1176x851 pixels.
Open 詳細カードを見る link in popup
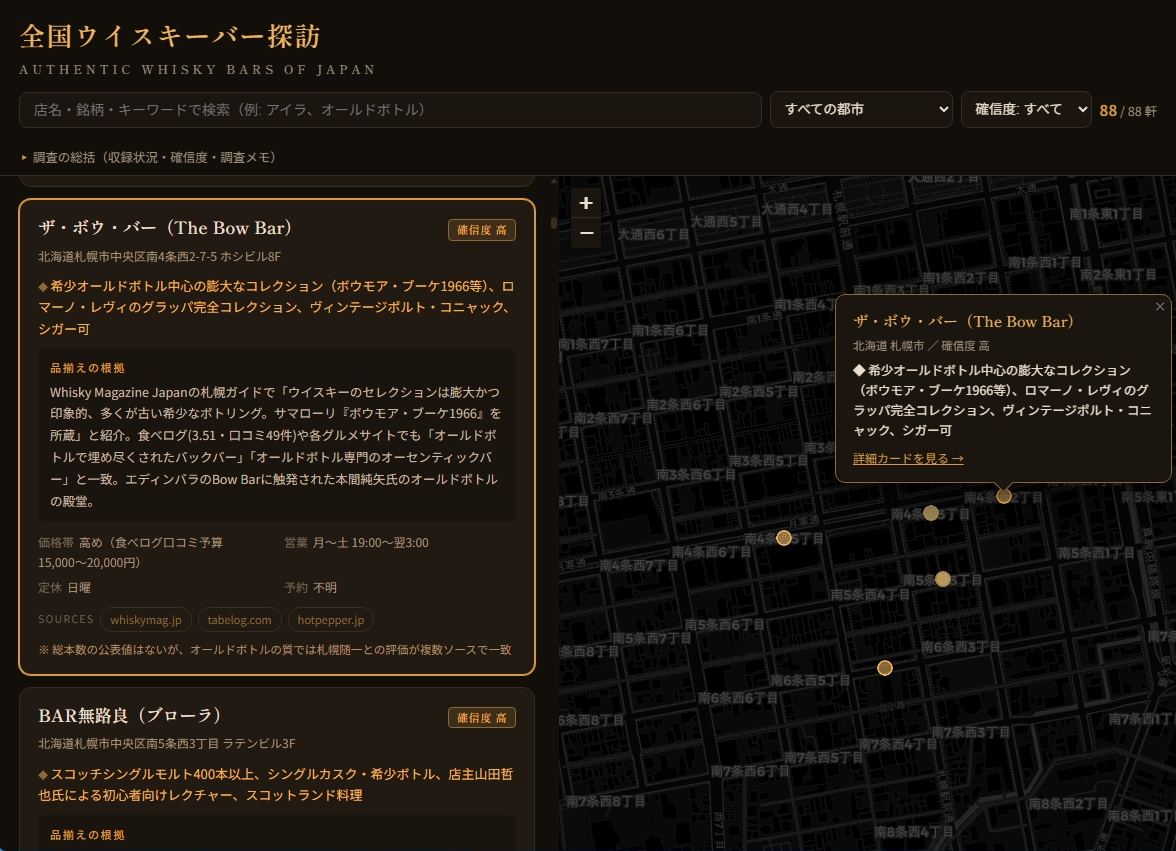tap(908, 458)
